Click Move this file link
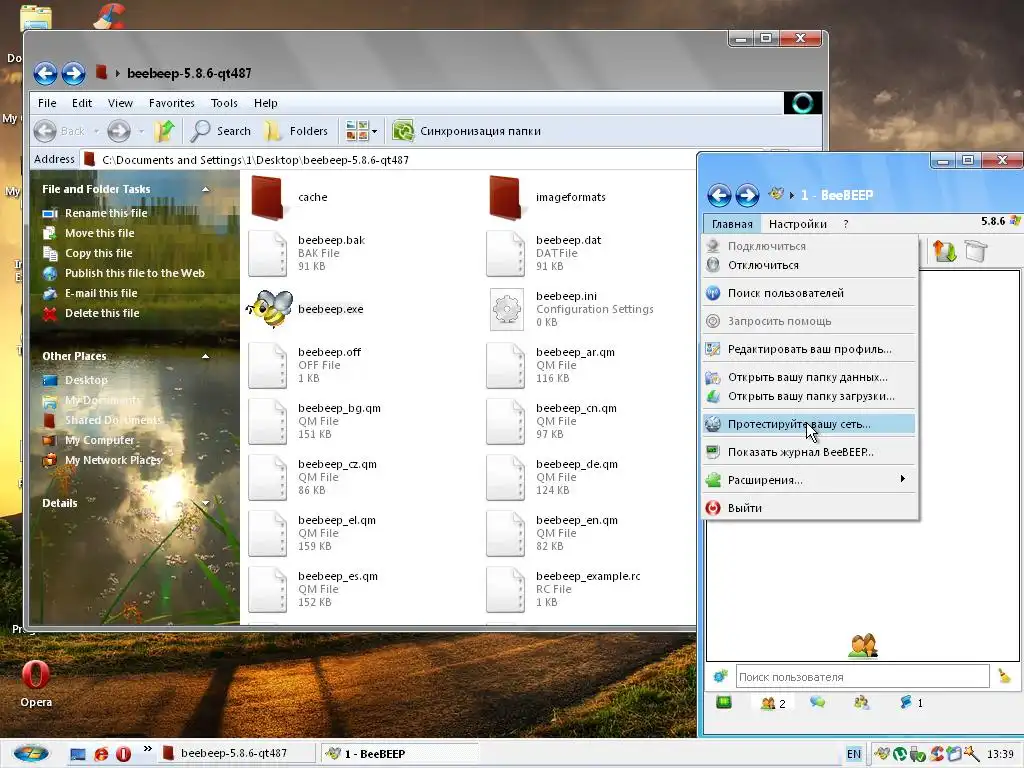The height and width of the screenshot is (768, 1024). coord(99,233)
